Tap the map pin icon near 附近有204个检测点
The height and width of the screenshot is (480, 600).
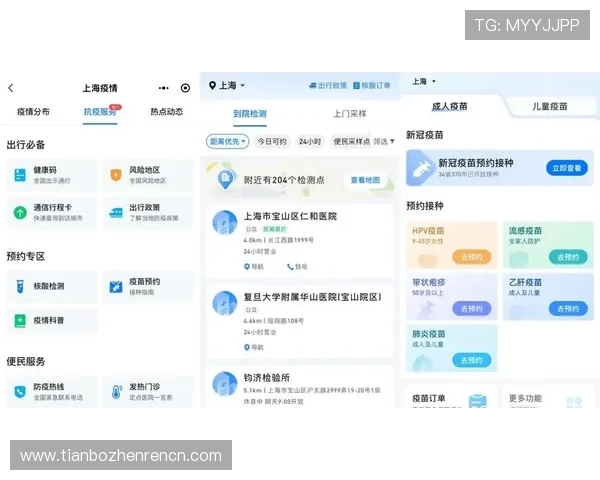(x=225, y=179)
